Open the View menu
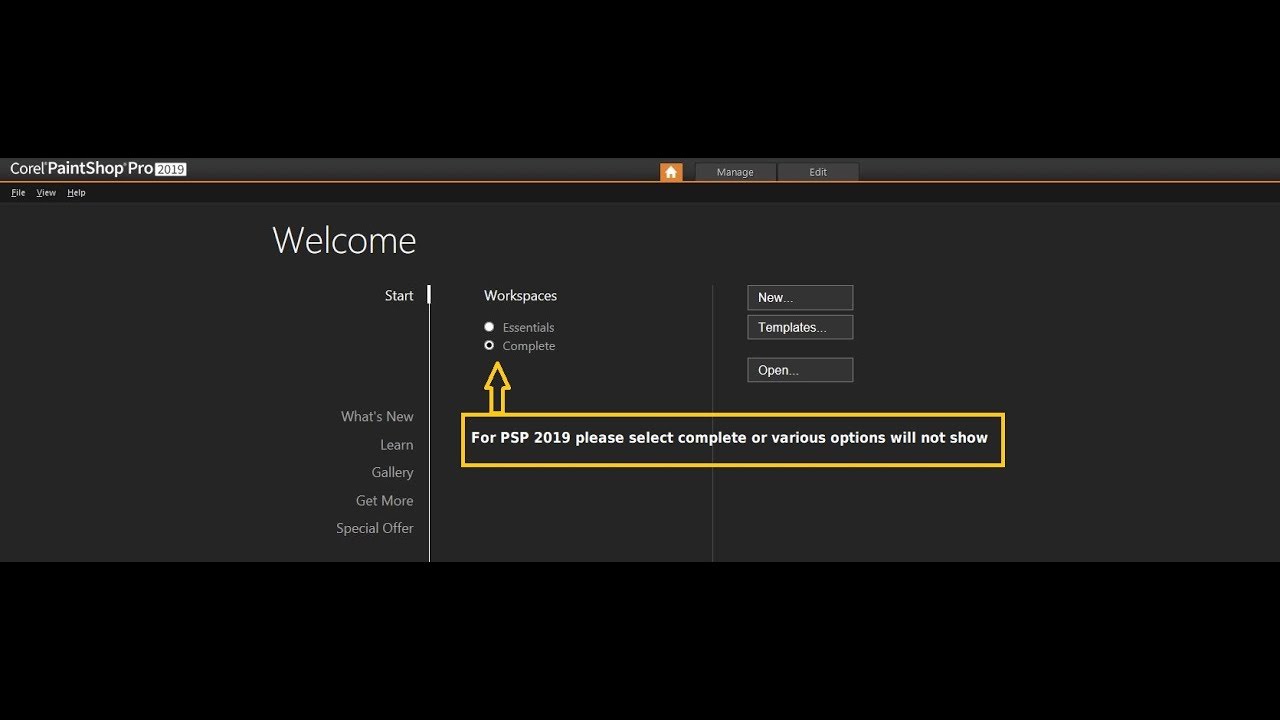The width and height of the screenshot is (1280, 720). tap(46, 192)
